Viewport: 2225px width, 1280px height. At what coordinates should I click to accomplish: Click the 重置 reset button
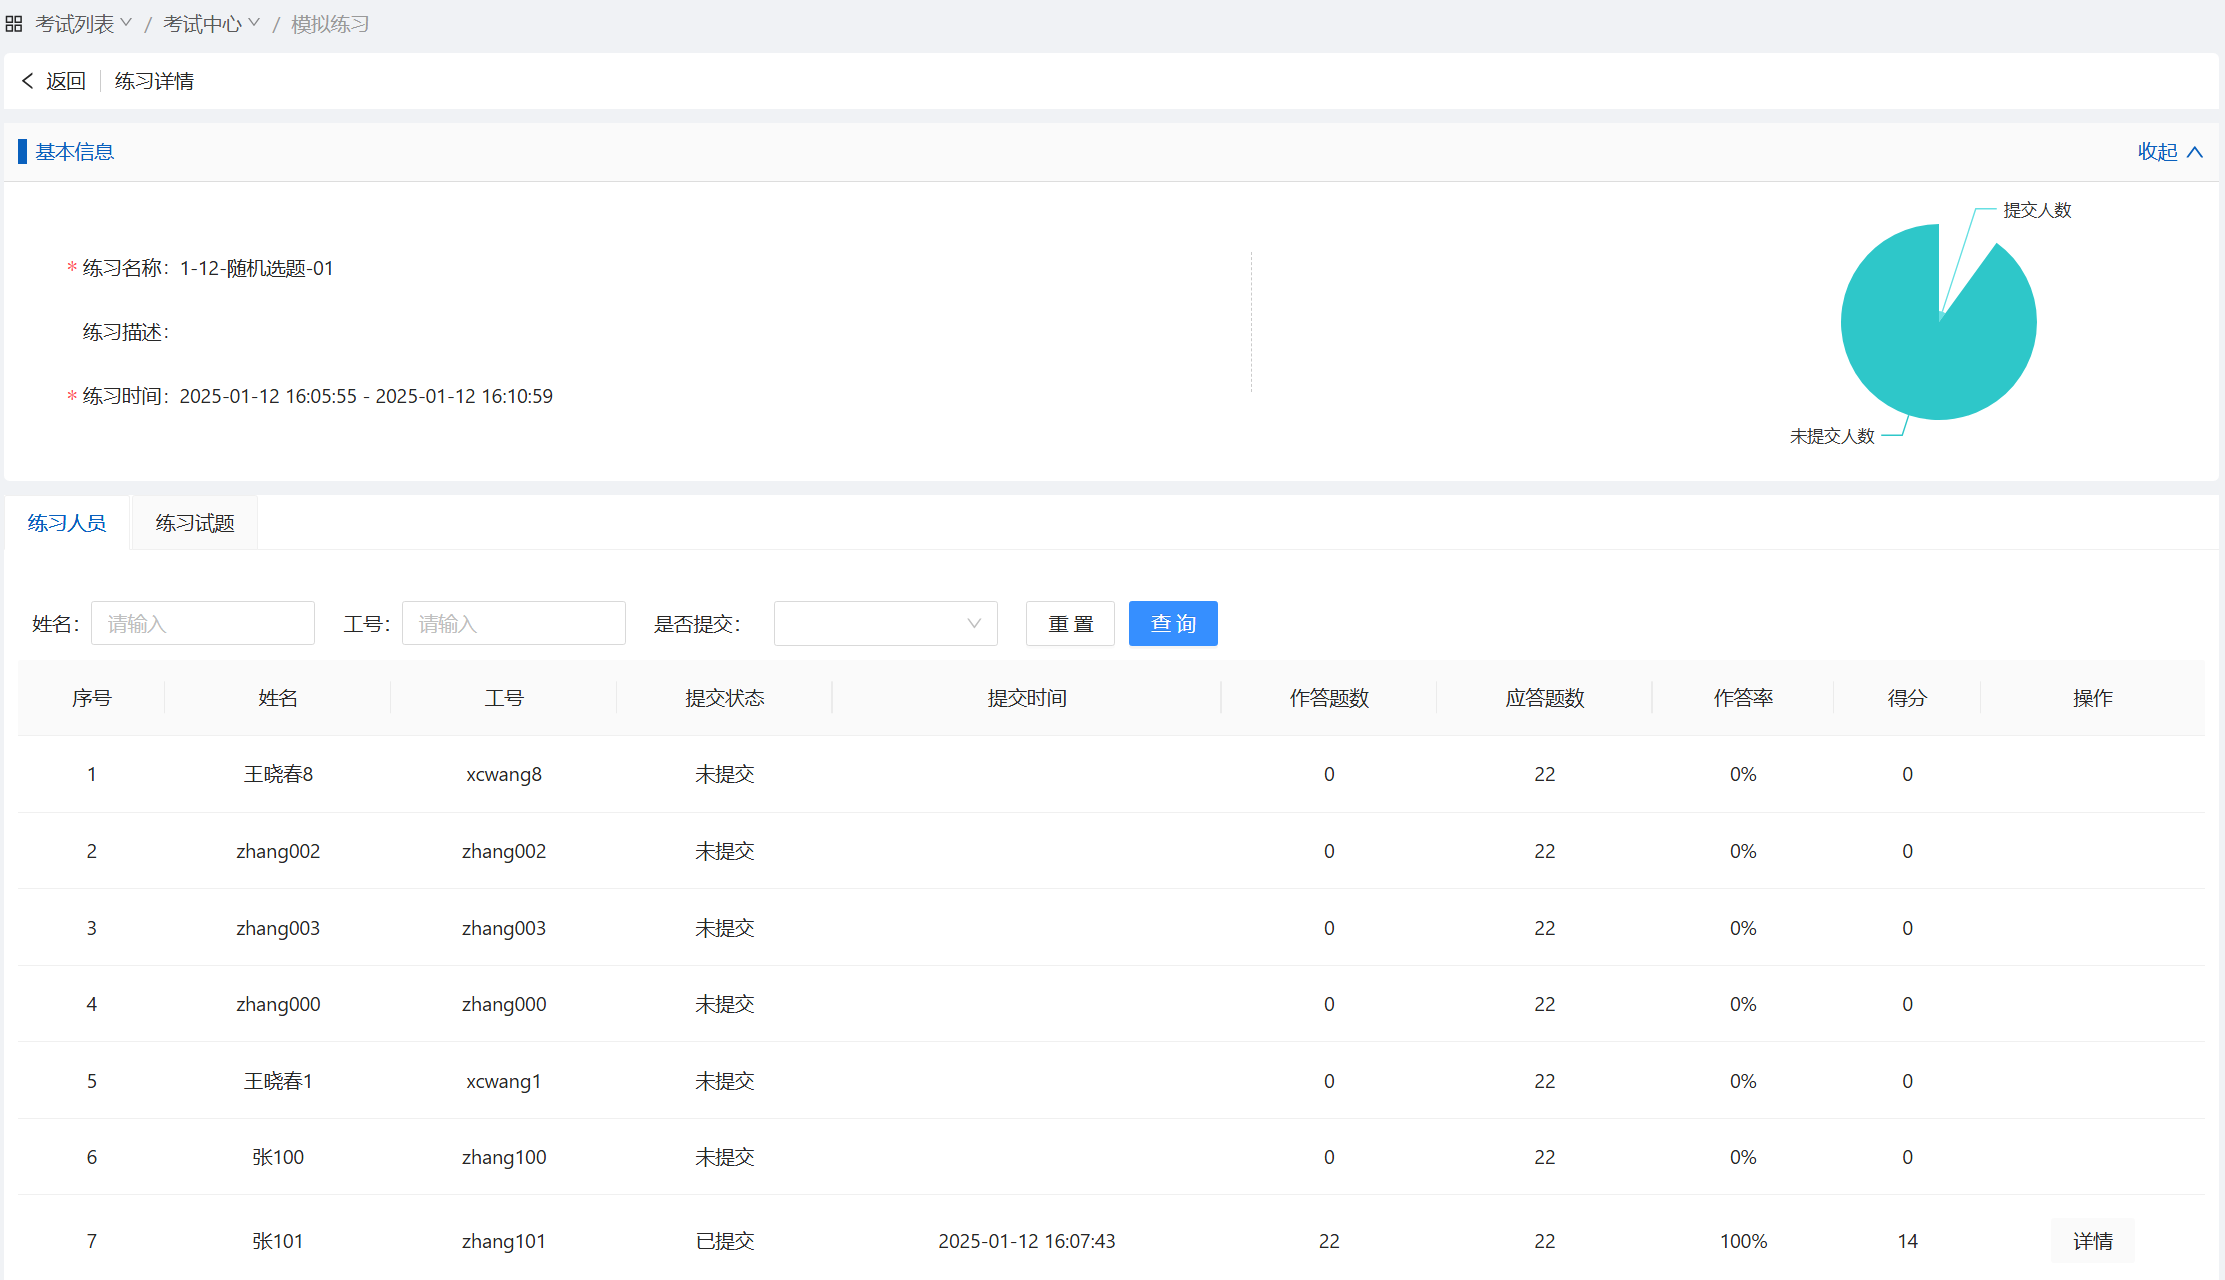(x=1070, y=624)
